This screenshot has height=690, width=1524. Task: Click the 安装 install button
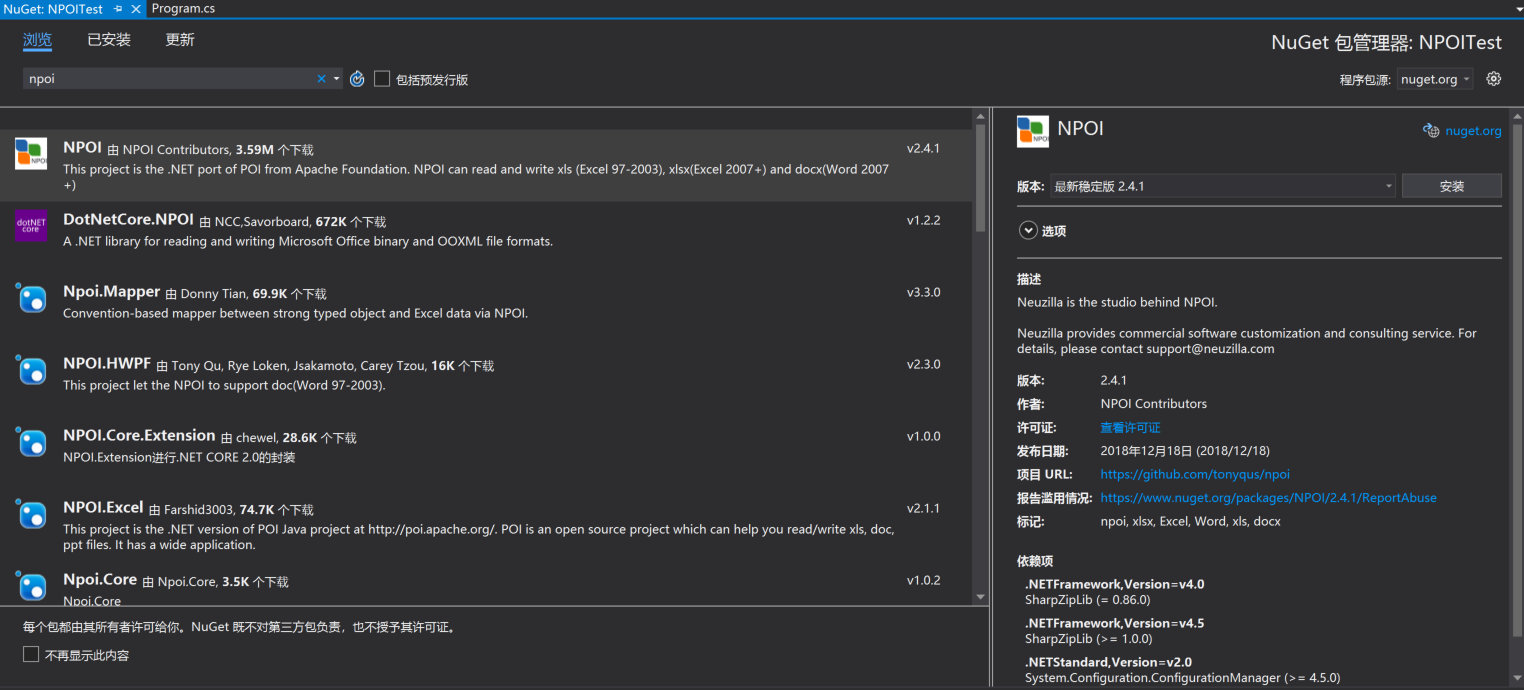click(1452, 186)
